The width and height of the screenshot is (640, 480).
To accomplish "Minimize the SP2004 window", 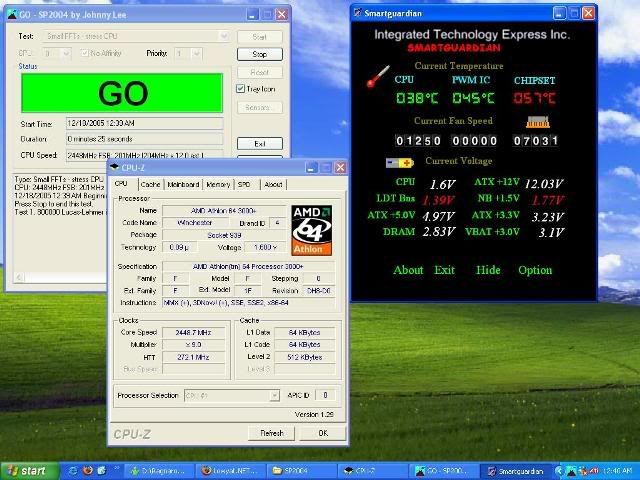I will click(x=253, y=15).
